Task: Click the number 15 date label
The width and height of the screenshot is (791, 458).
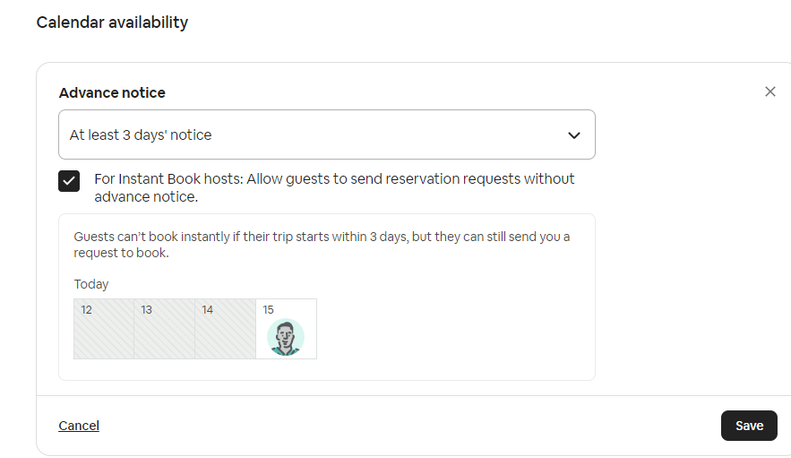Action: tap(268, 310)
